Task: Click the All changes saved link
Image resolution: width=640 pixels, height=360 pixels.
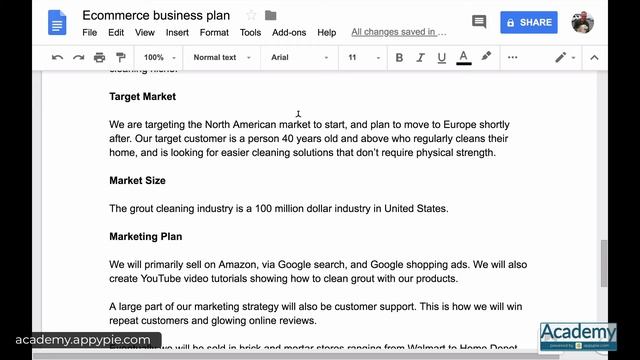Action: click(x=399, y=32)
